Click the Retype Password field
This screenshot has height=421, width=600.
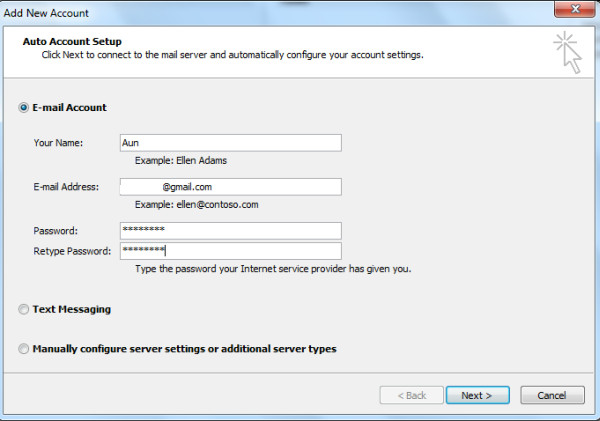pos(231,251)
